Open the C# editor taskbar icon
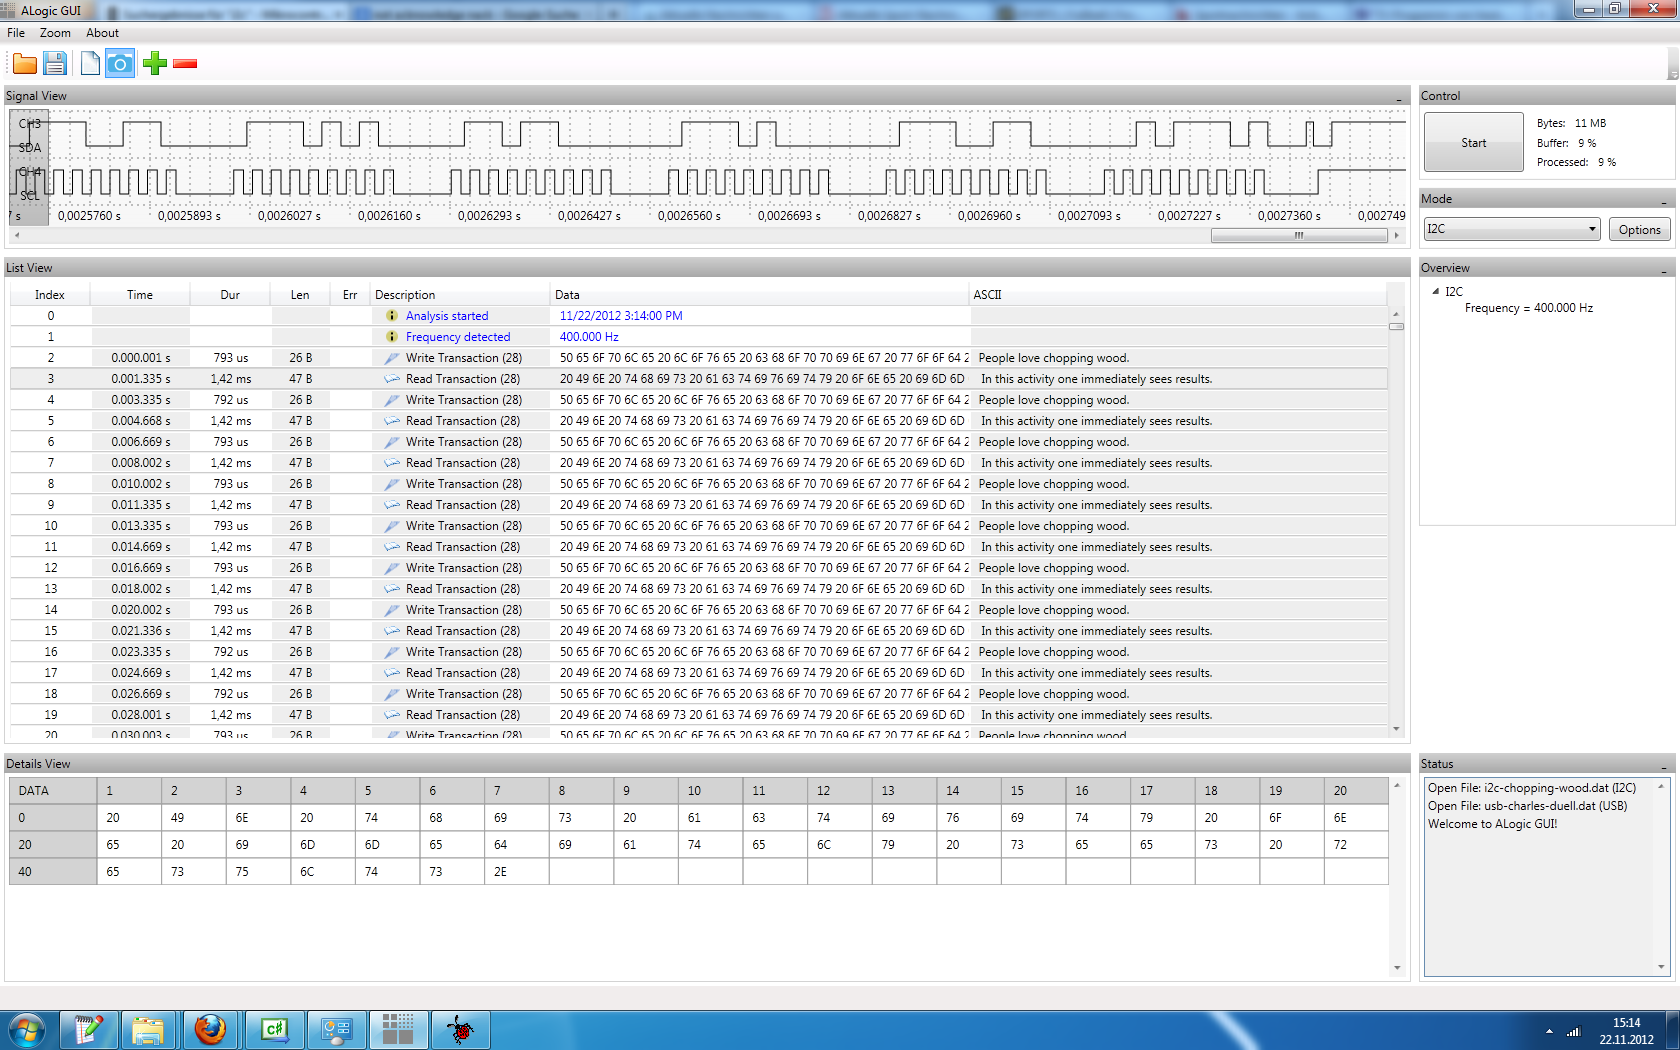This screenshot has width=1680, height=1050. click(x=274, y=1030)
